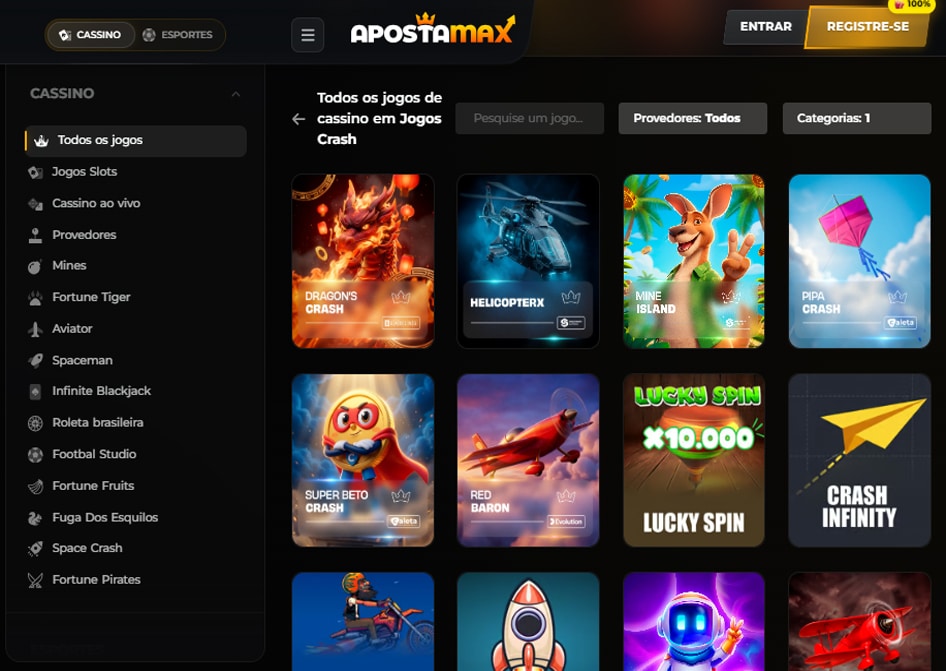Collapse the CASSINO sidebar section
946x671 pixels.
coord(236,94)
